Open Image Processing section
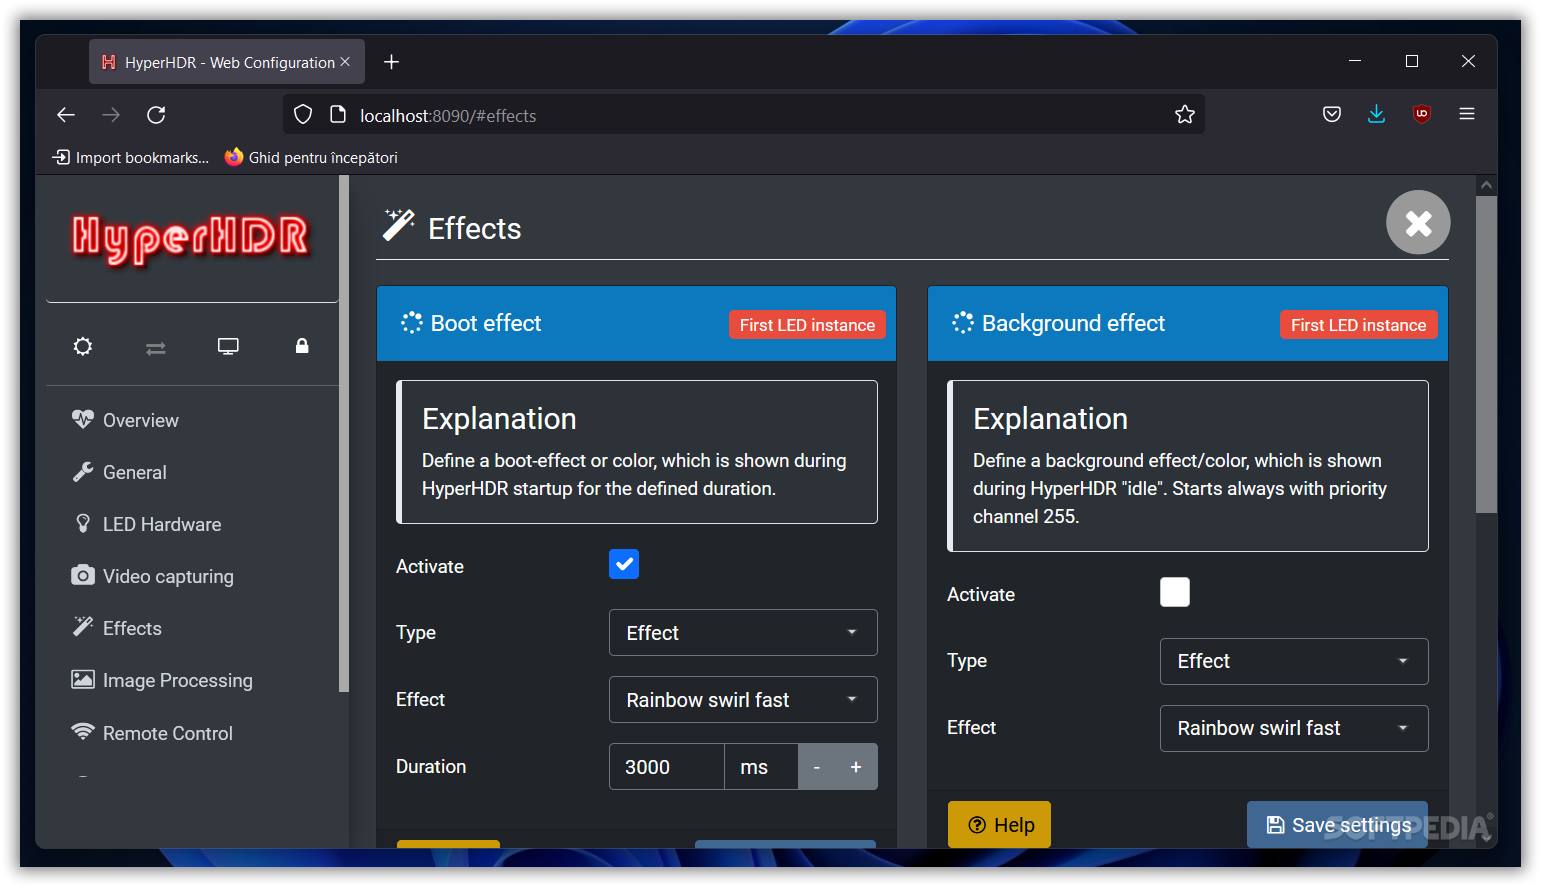 (177, 680)
